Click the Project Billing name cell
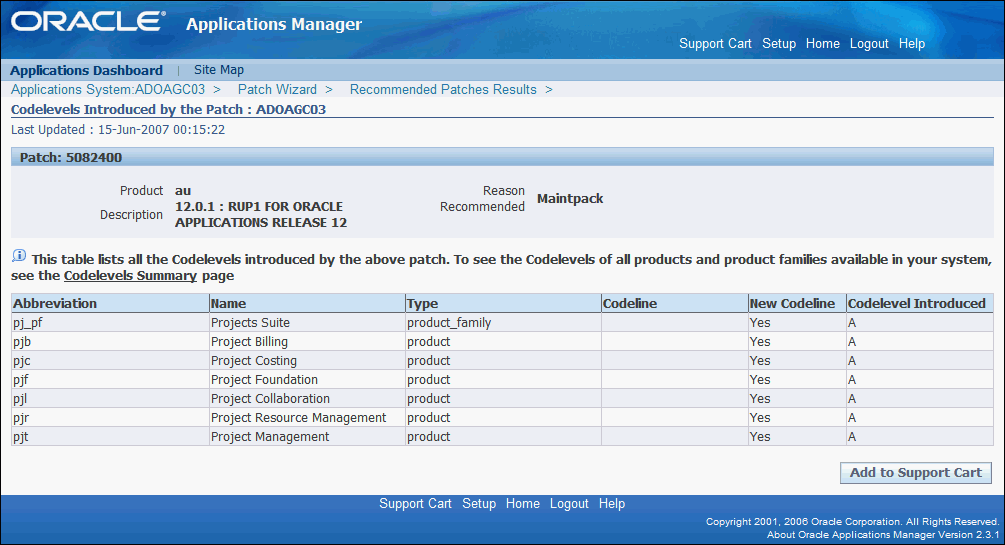The width and height of the screenshot is (1005, 545). click(308, 342)
